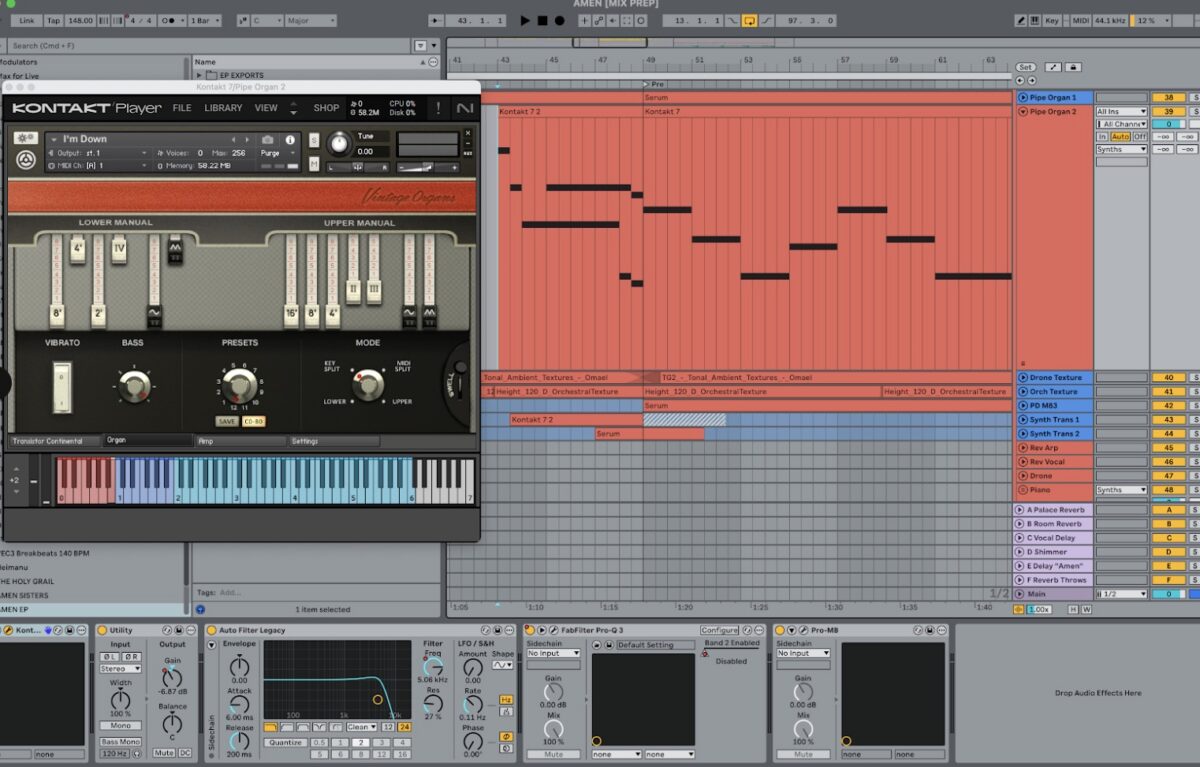
Task: Click the organ Presets rotary knob
Action: [239, 385]
